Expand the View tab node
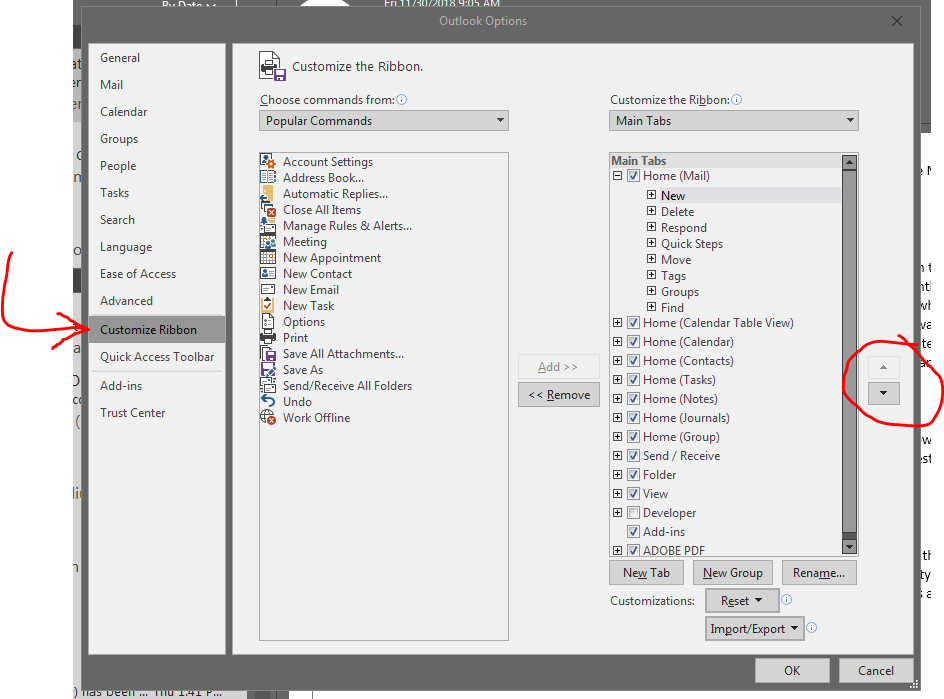The image size is (944, 699). pos(617,494)
